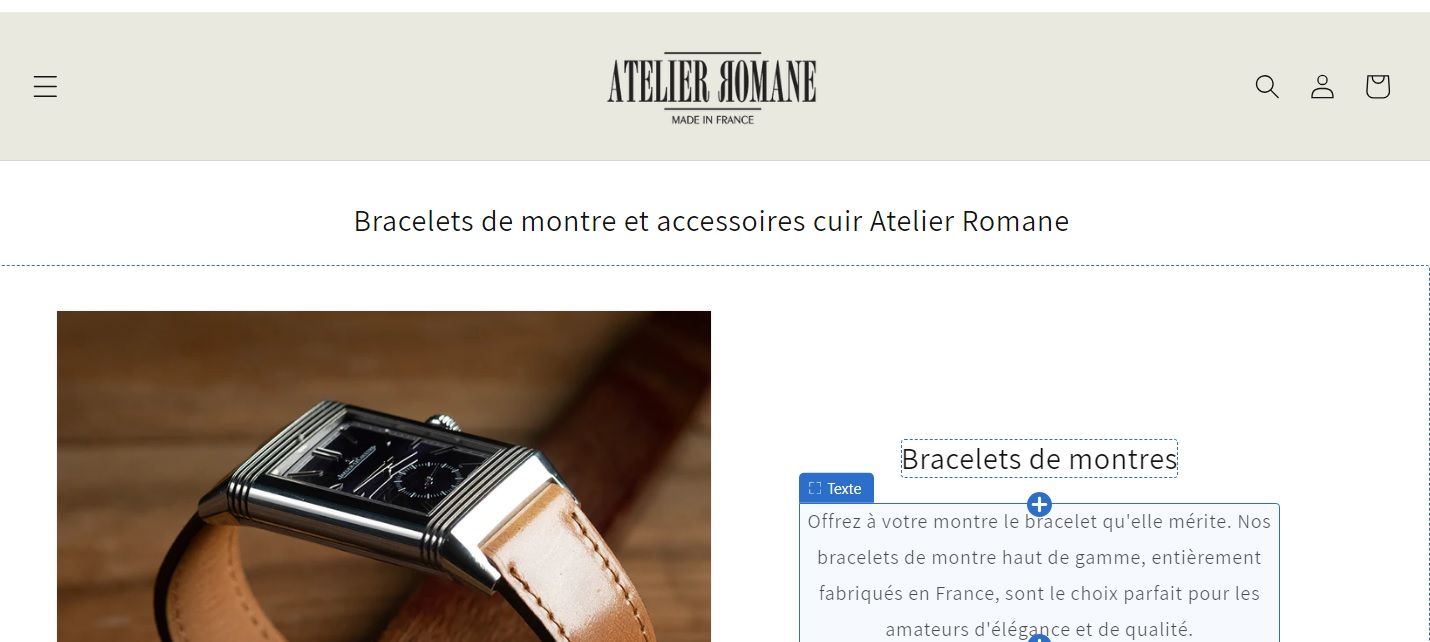Open the hamburger navigation menu
The image size is (1430, 642).
[45, 87]
